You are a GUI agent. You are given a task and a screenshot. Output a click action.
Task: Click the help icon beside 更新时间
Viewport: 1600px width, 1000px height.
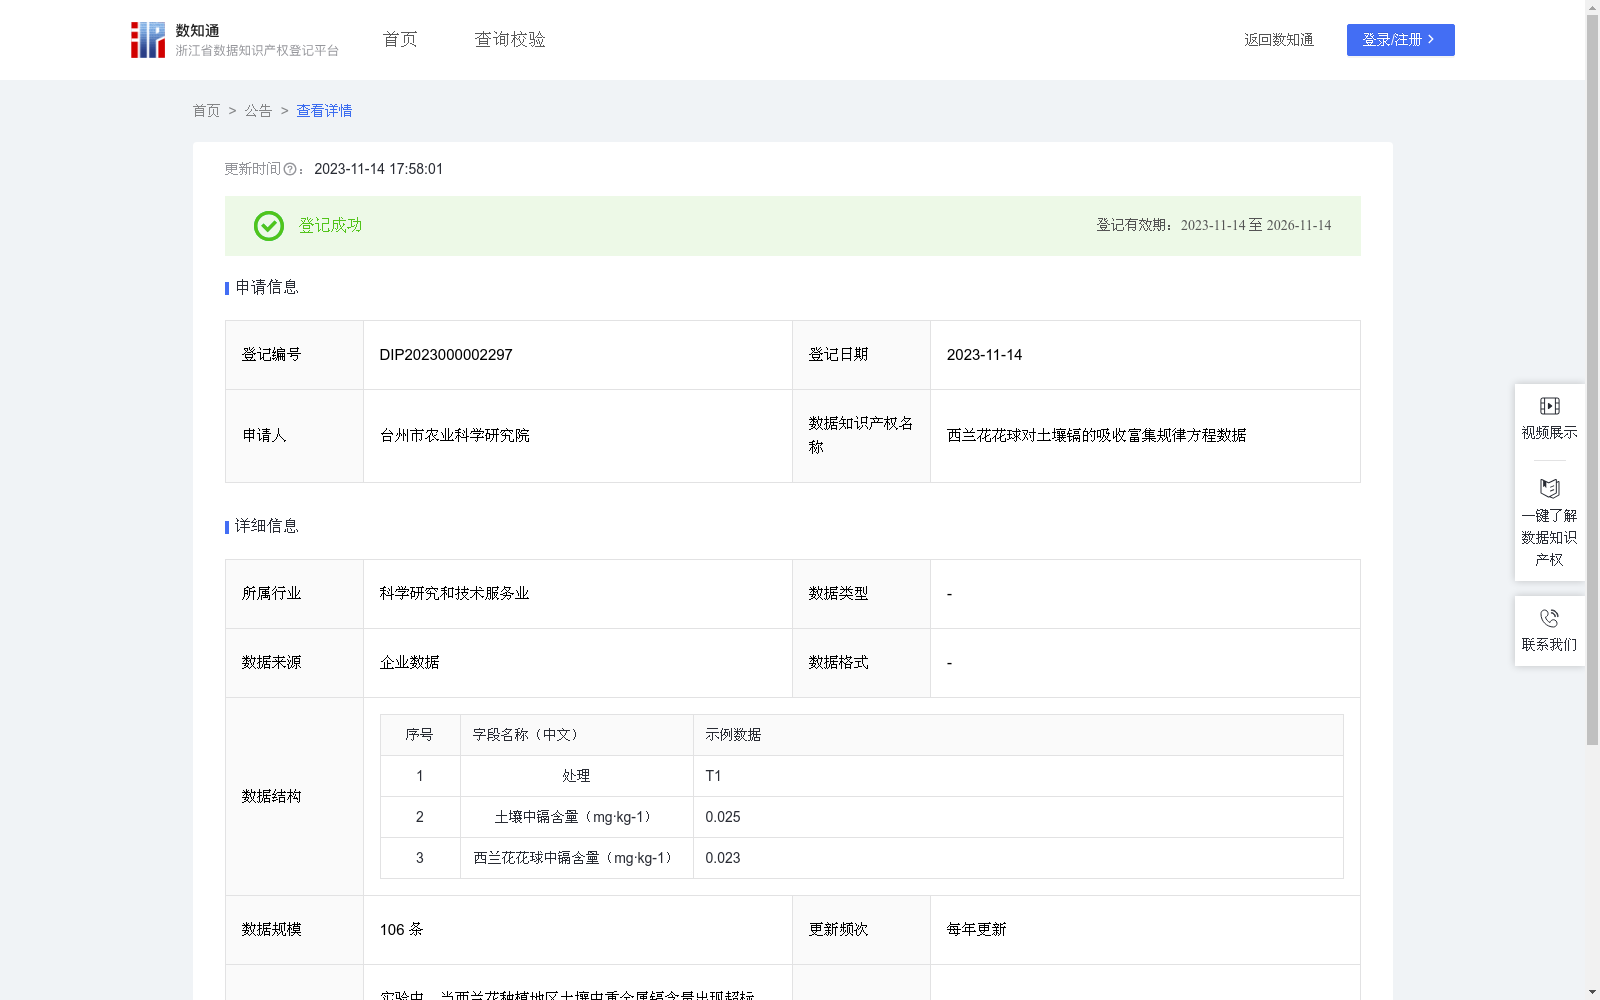point(290,169)
